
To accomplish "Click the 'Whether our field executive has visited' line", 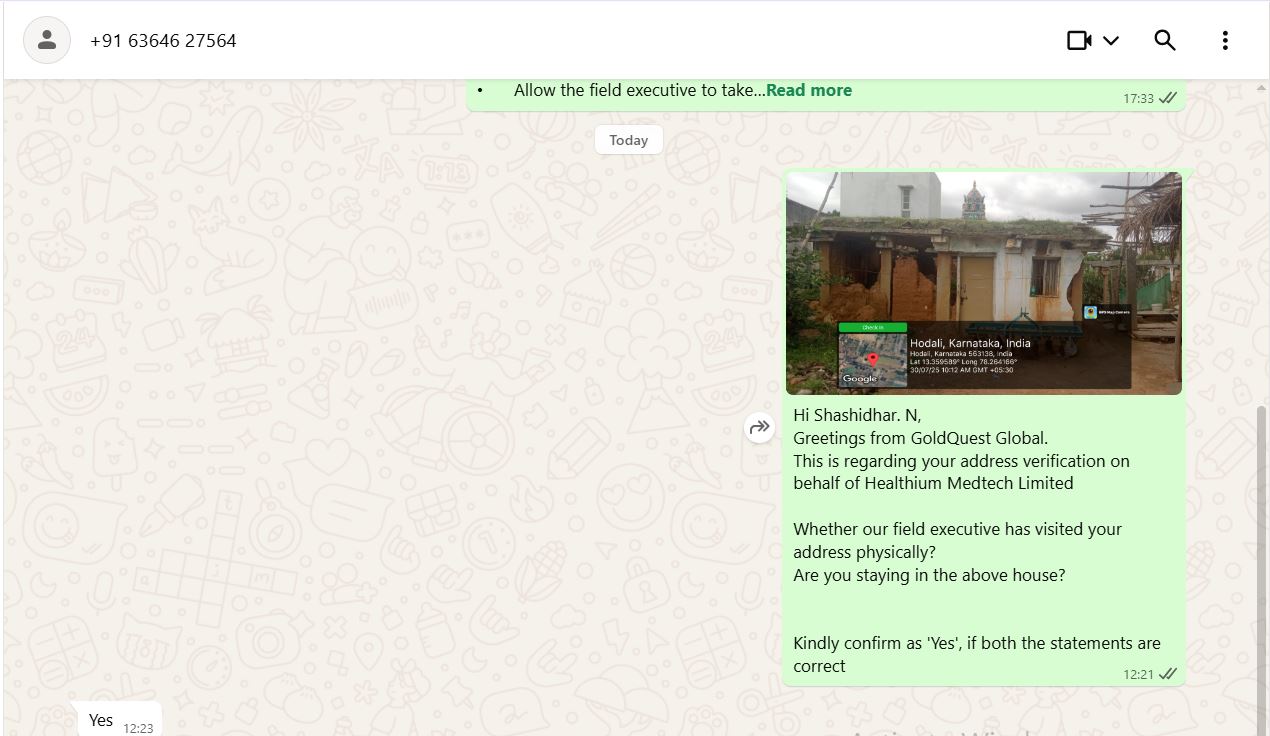I will 957,529.
